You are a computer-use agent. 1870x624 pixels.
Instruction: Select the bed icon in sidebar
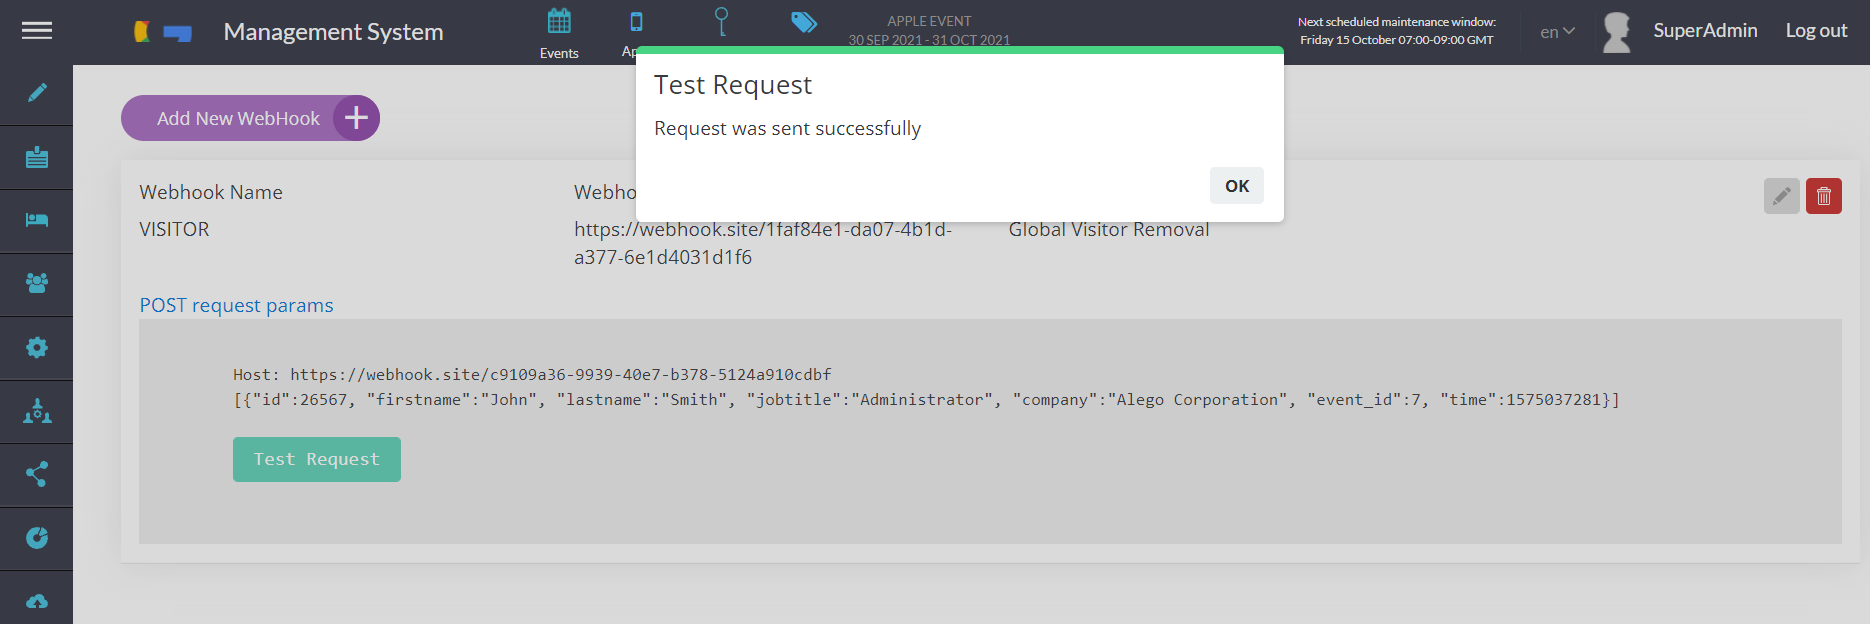click(x=37, y=220)
